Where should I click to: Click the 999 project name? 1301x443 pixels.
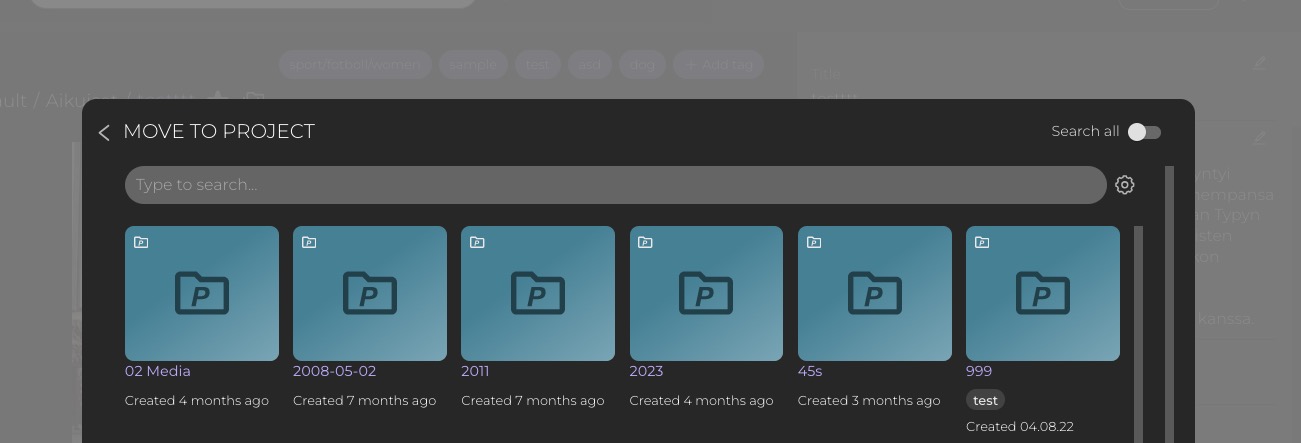(x=978, y=371)
